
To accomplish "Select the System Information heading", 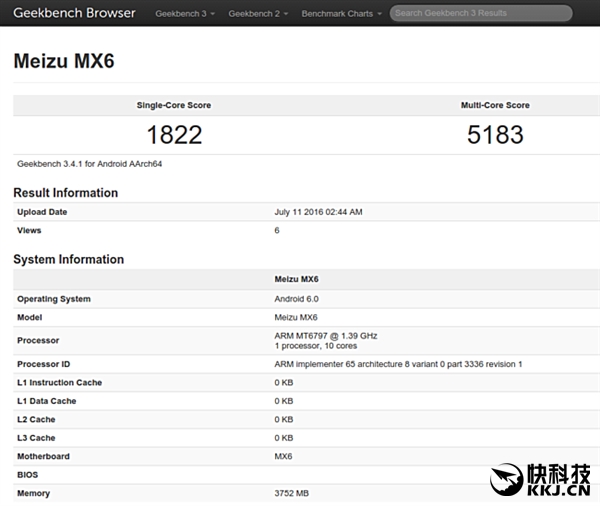I will (x=68, y=259).
